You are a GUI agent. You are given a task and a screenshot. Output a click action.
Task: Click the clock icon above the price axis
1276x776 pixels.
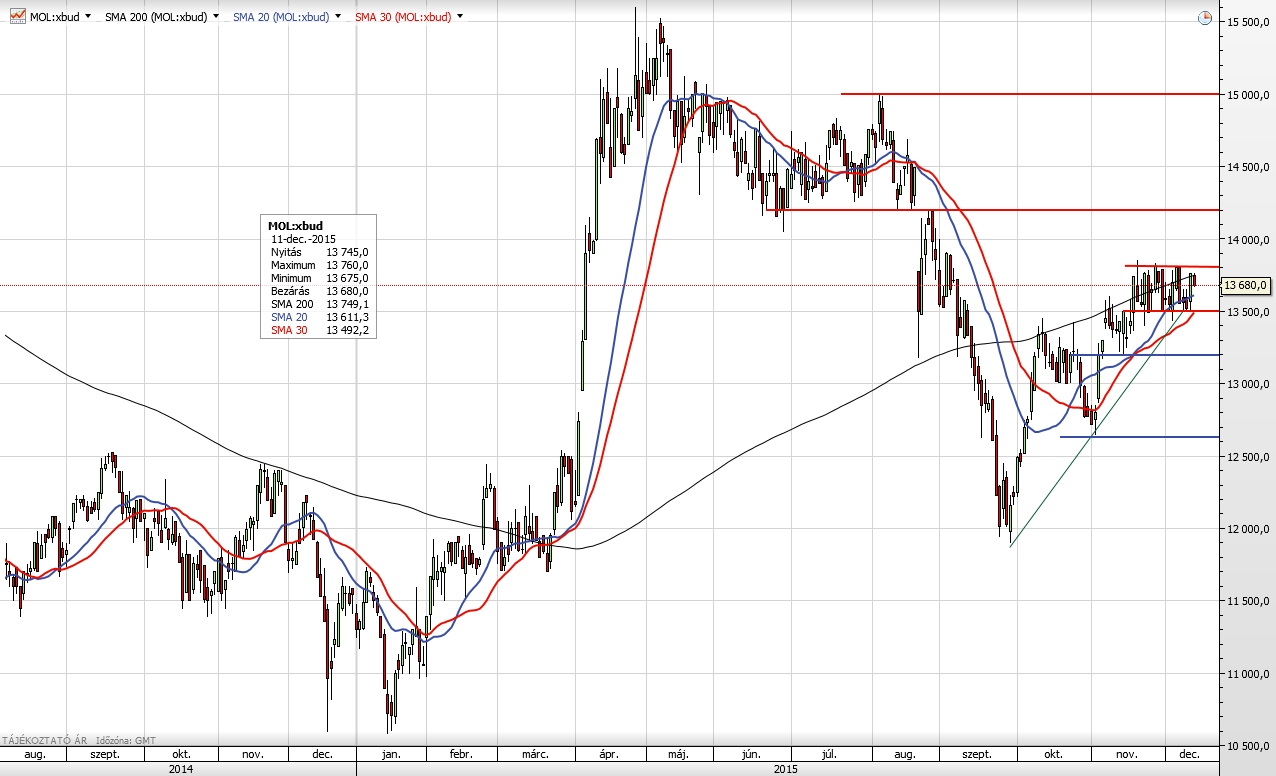pyautogui.click(x=1205, y=18)
